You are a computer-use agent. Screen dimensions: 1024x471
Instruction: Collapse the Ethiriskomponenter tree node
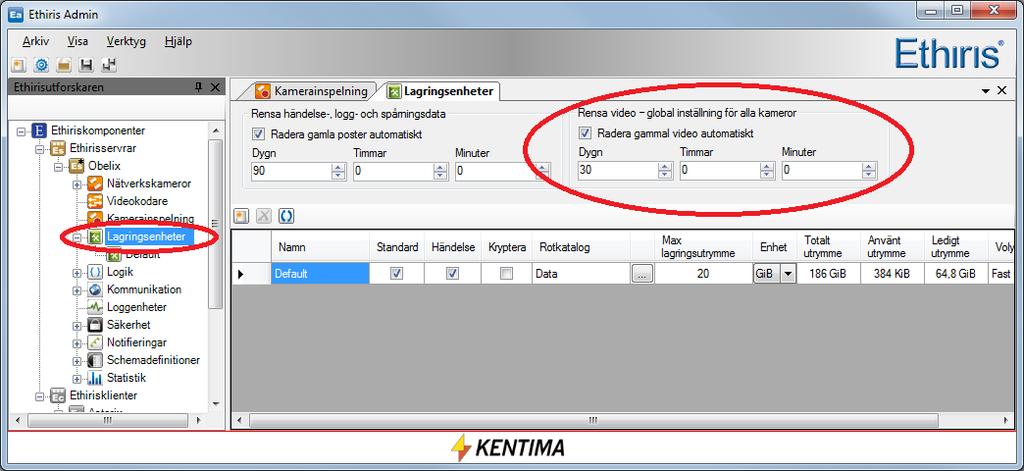click(x=22, y=131)
